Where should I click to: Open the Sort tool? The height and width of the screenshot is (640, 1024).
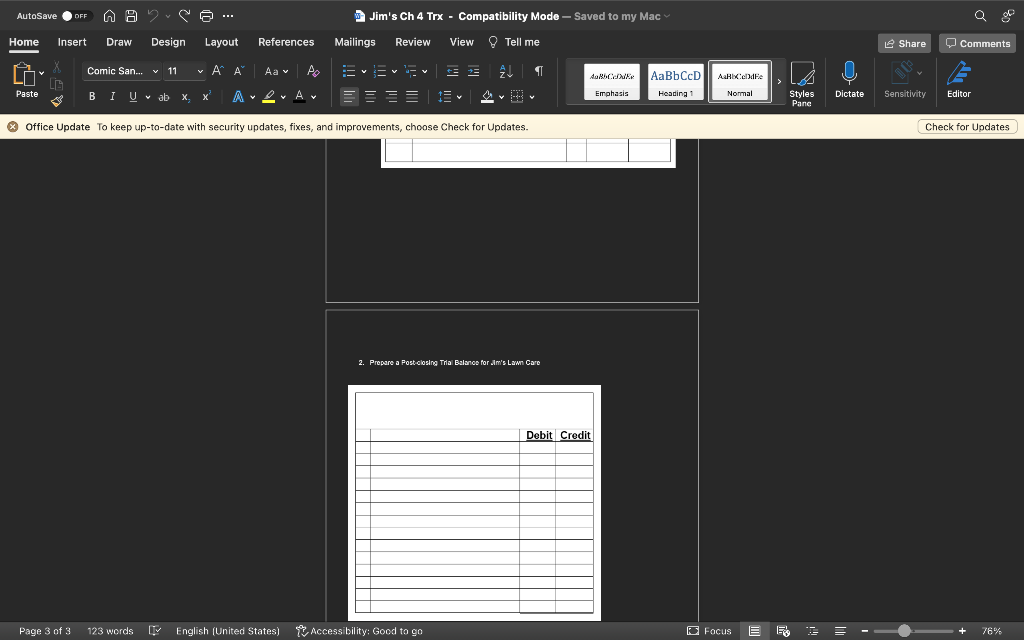(x=505, y=71)
